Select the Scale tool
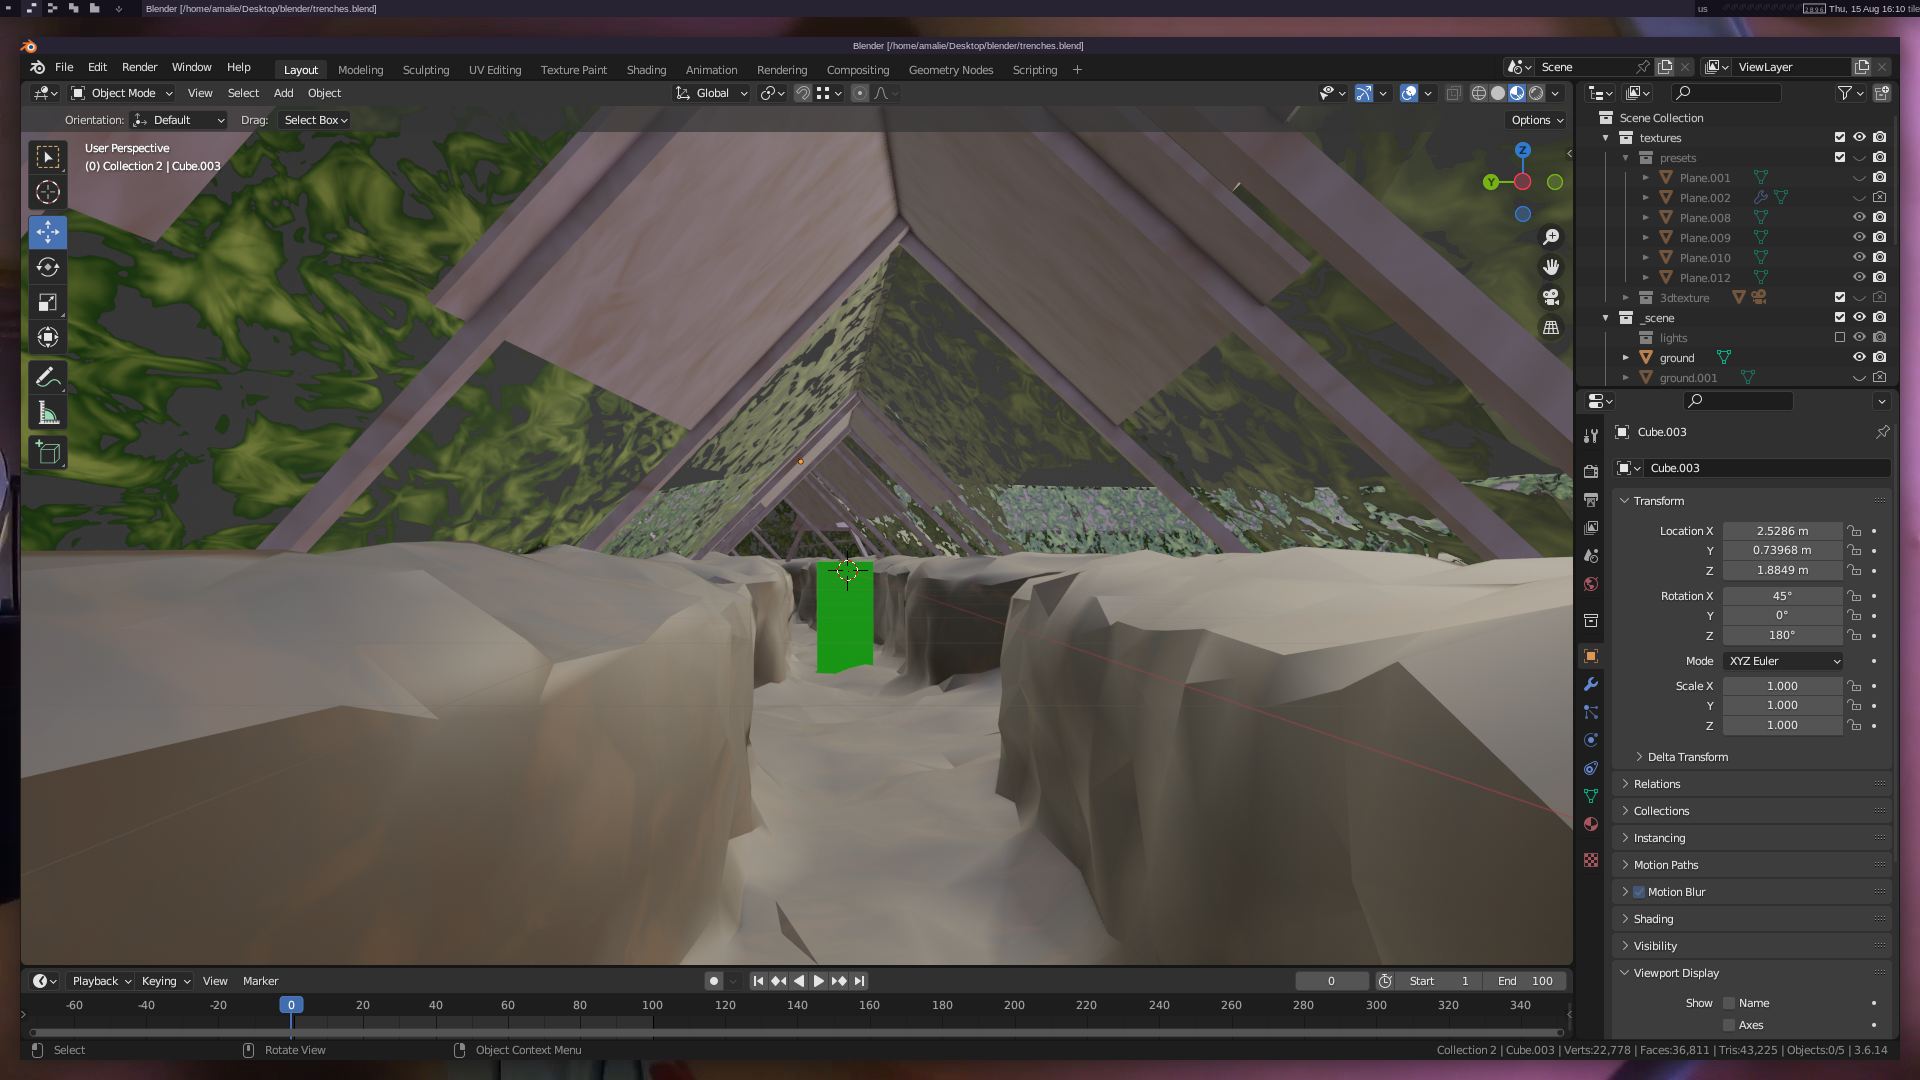1920x1080 pixels. [x=47, y=302]
